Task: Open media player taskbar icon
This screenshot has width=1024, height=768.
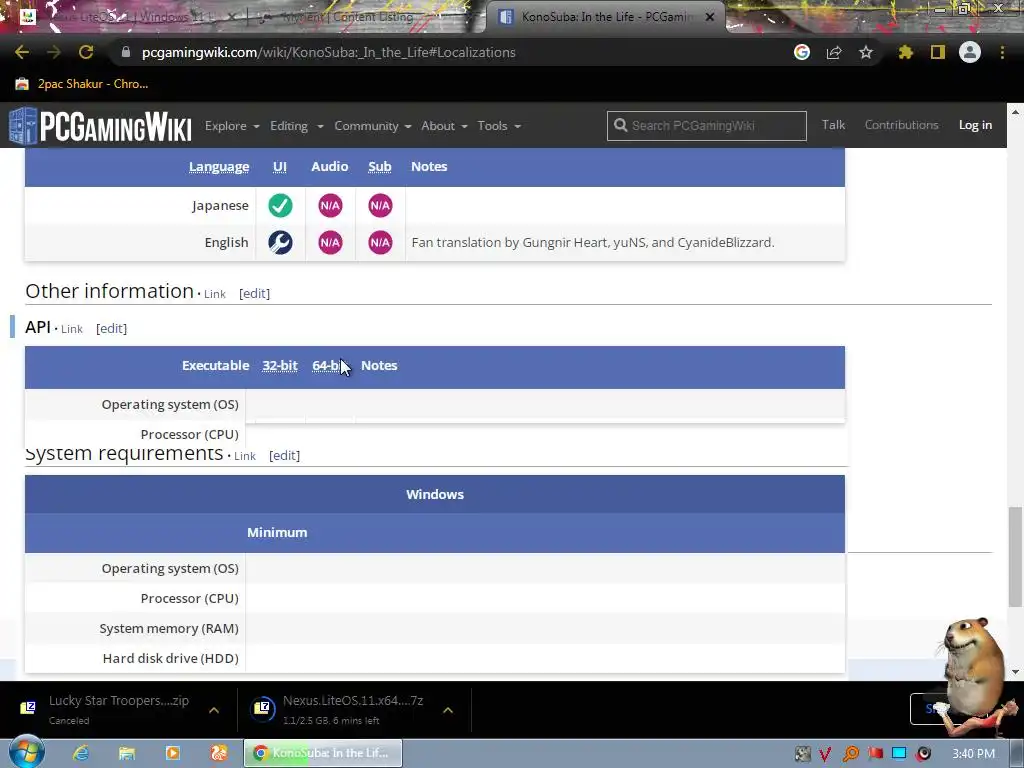Action: (x=173, y=753)
